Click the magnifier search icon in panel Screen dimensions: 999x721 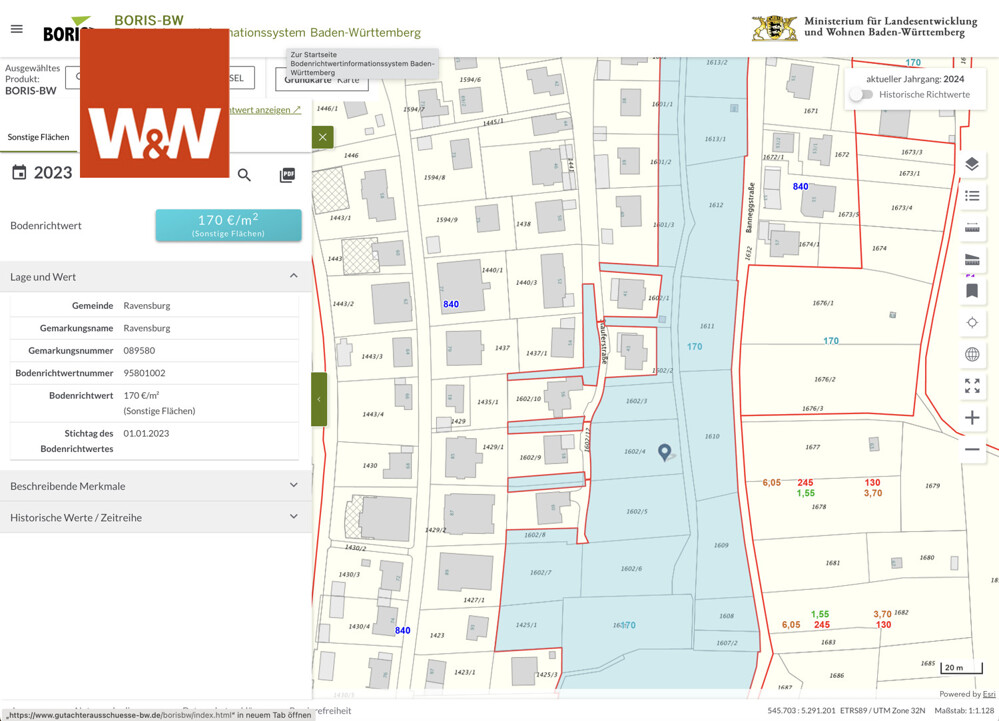(x=244, y=175)
